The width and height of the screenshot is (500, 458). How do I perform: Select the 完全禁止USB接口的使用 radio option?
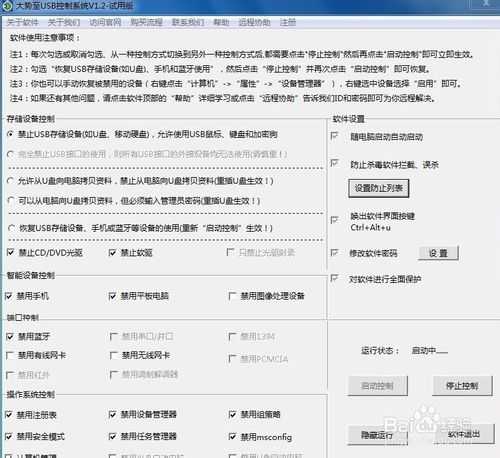tap(10, 154)
